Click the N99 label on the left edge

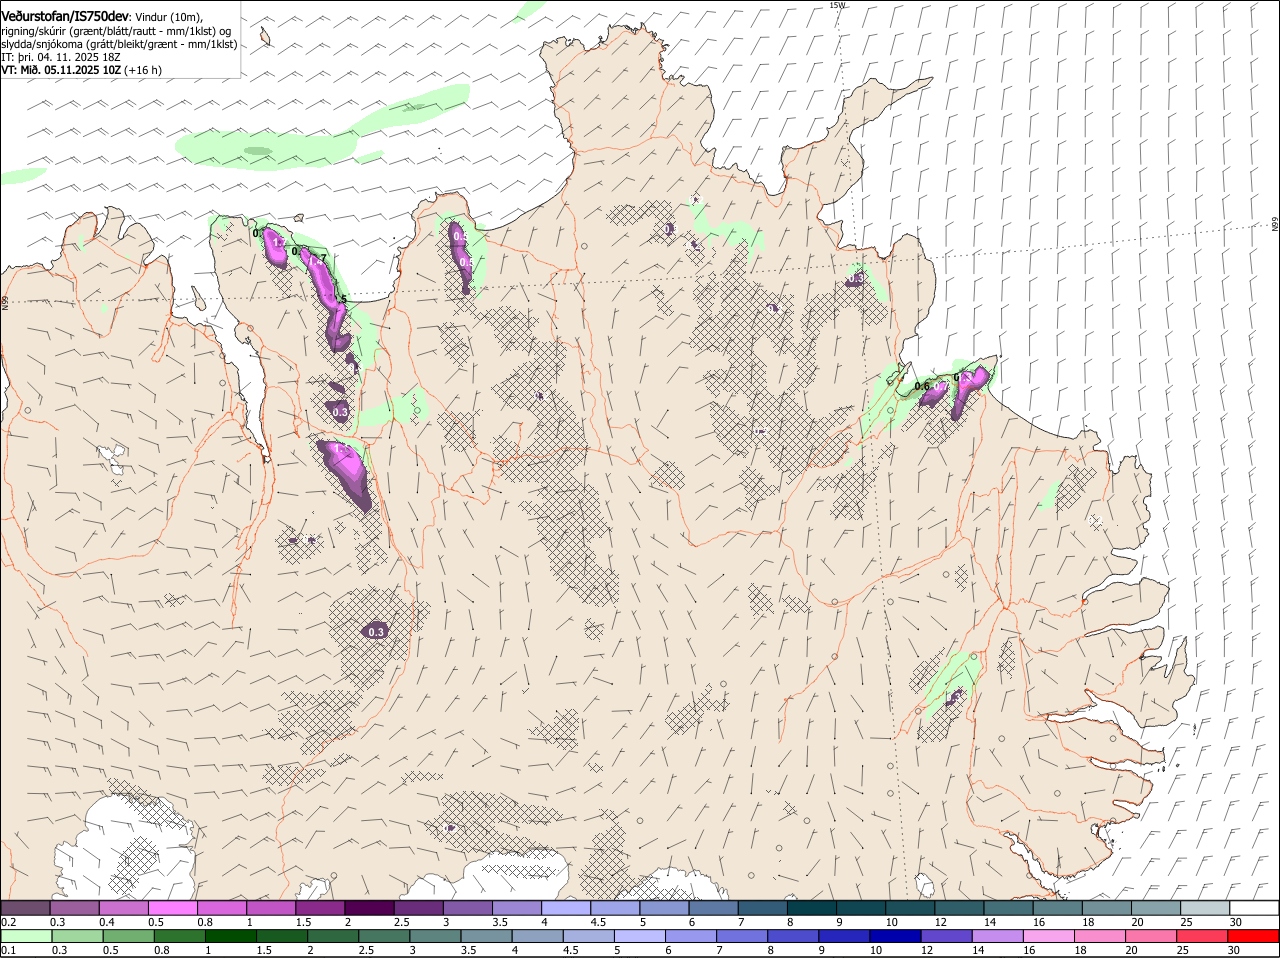tap(5, 302)
